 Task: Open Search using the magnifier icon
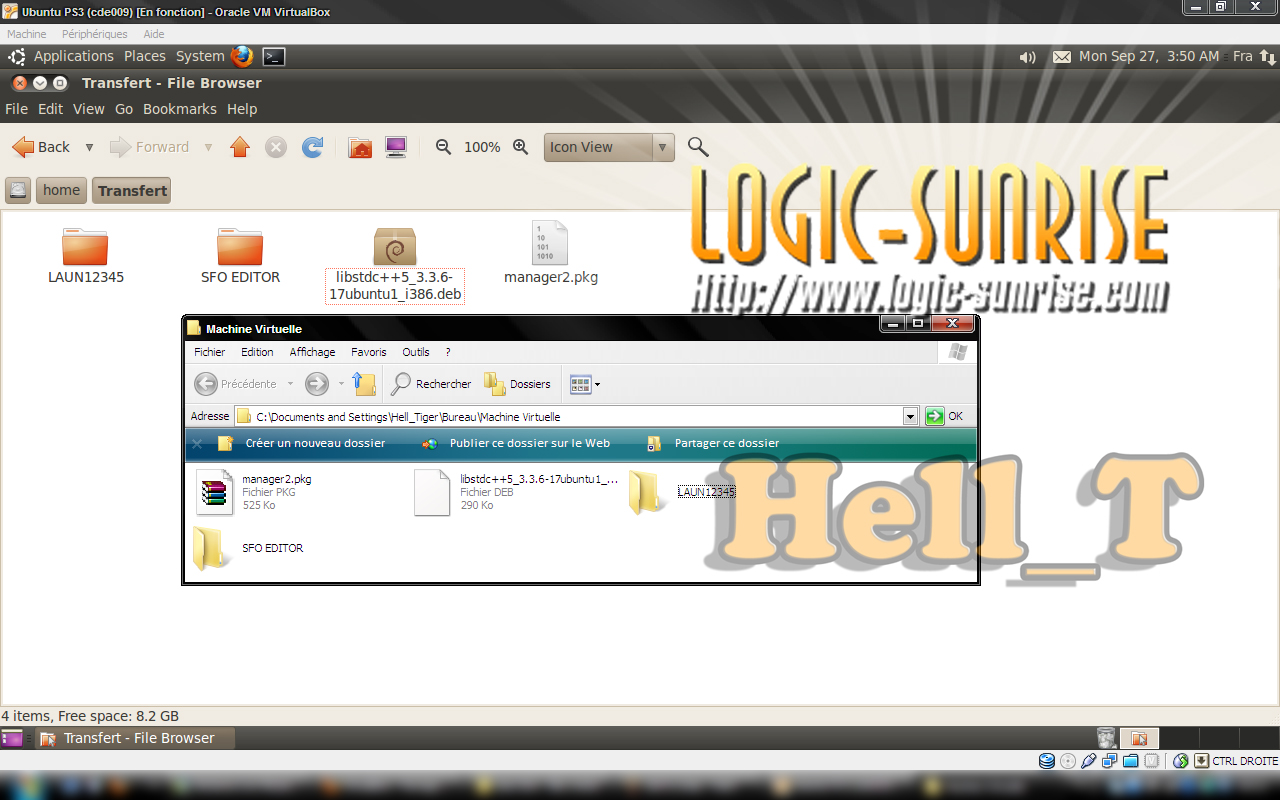[698, 147]
